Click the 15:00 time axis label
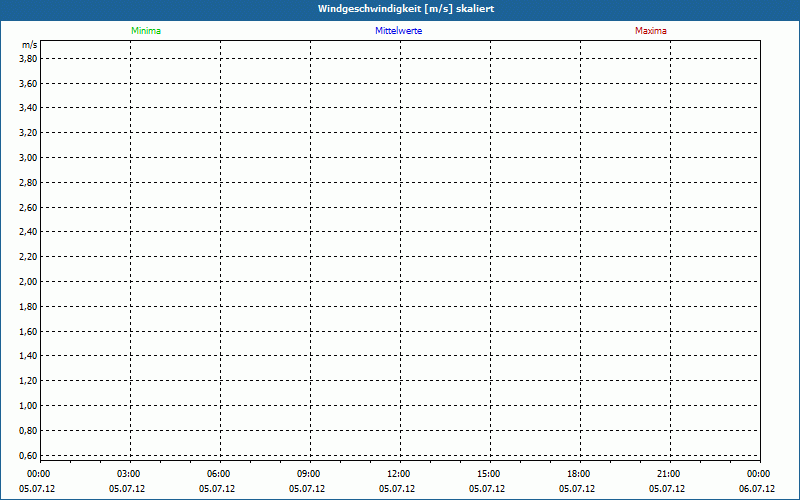800x500 pixels. coord(488,474)
